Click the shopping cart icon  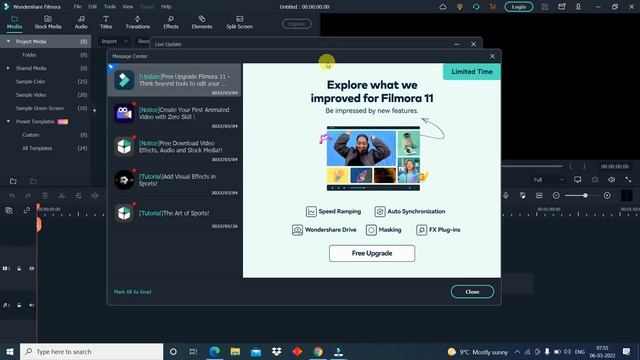tap(492, 7)
